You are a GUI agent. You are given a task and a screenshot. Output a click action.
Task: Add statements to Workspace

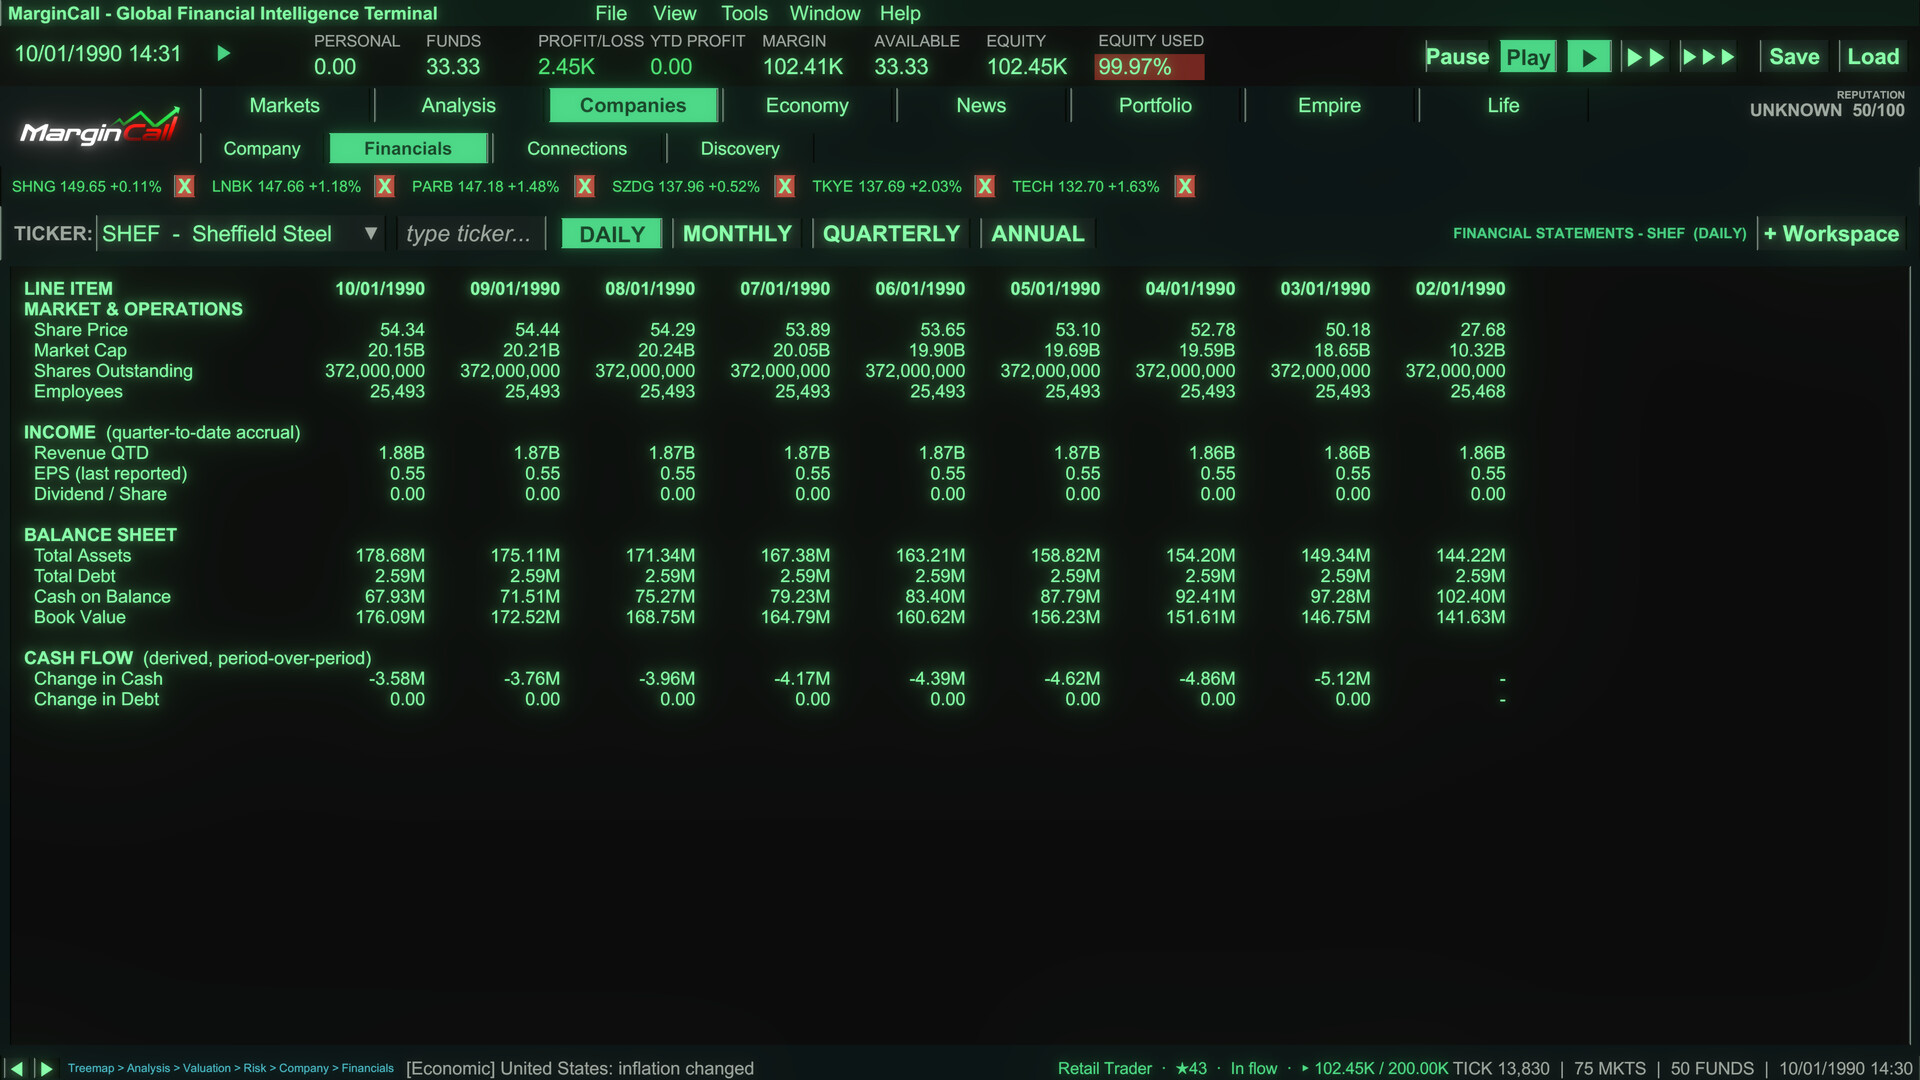pyautogui.click(x=1831, y=233)
